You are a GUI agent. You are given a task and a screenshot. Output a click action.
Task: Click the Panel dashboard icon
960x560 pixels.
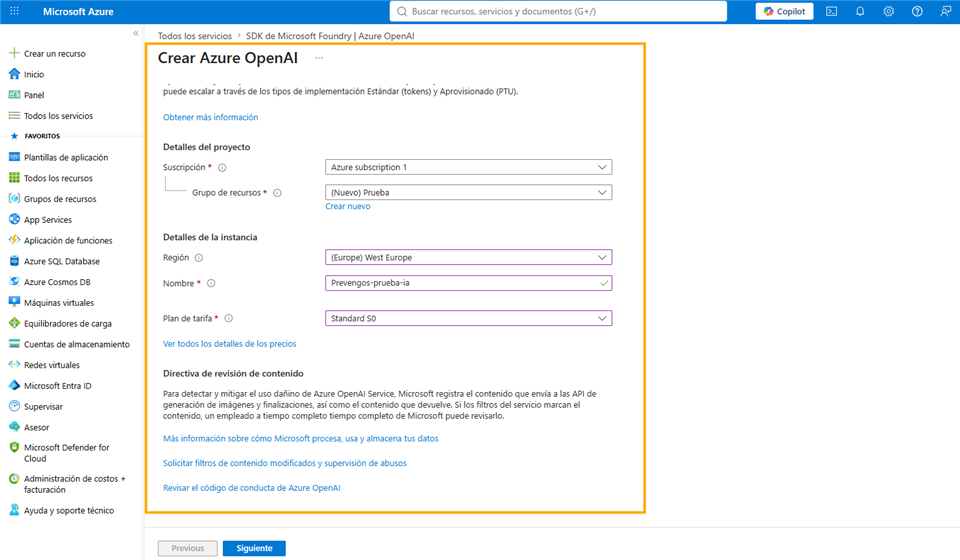pyautogui.click(x=14, y=95)
